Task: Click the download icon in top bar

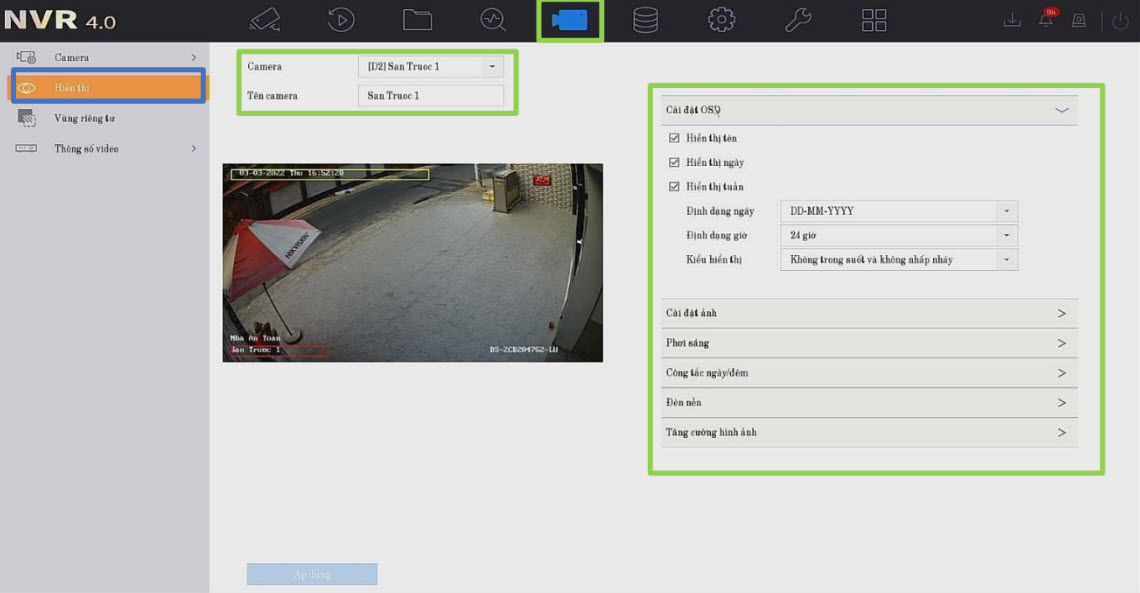Action: (1012, 20)
